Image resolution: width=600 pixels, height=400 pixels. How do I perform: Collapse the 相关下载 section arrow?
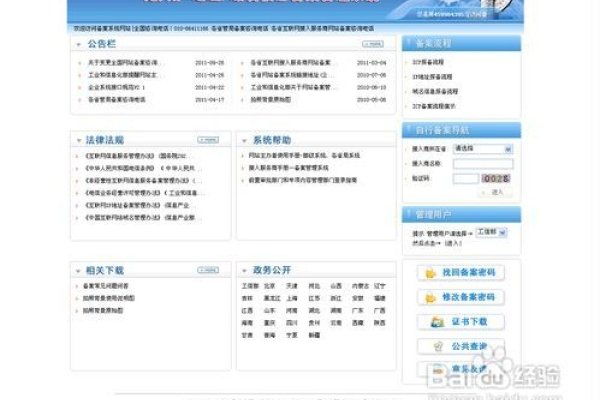pyautogui.click(x=78, y=271)
